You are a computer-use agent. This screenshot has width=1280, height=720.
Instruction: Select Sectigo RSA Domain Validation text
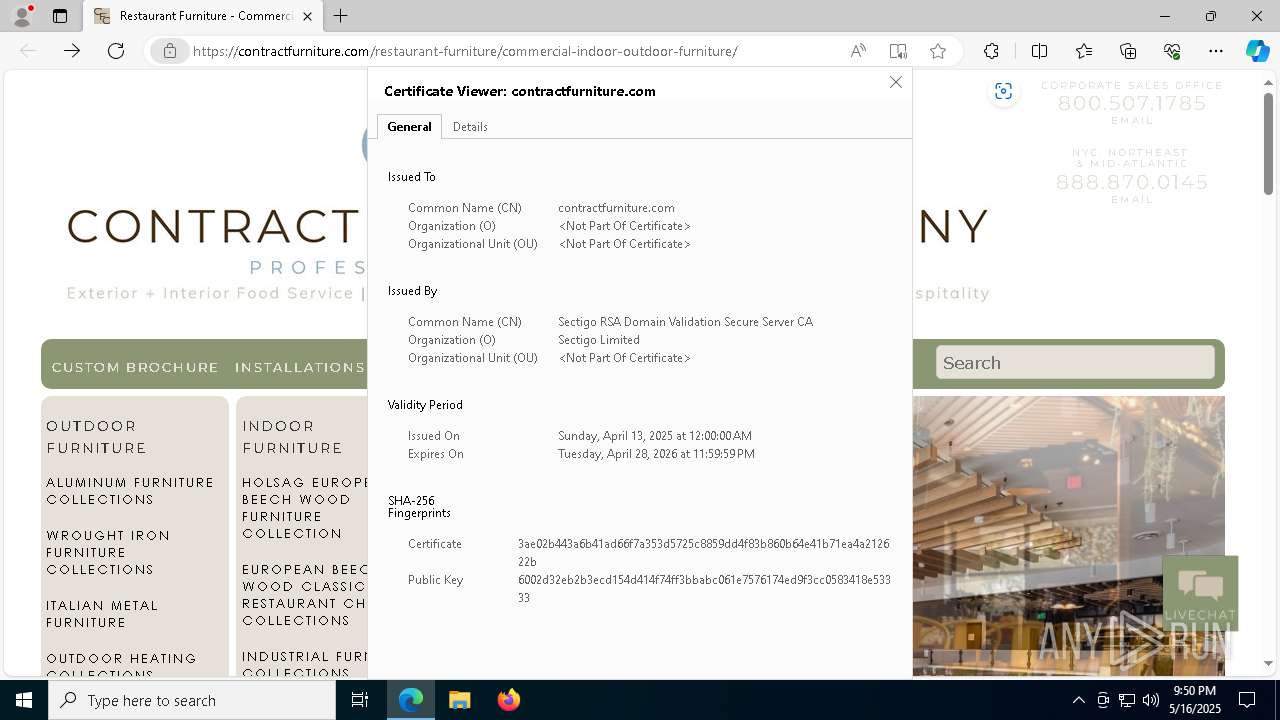(685, 322)
